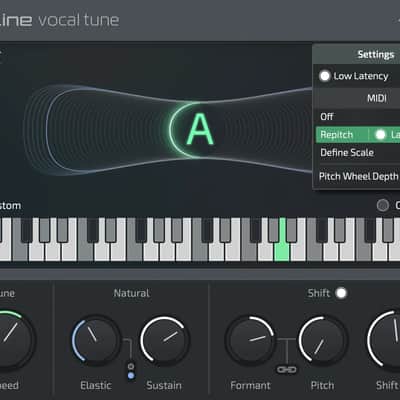Screen dimensions: 400x400
Task: Click the Elastic label
Action: [x=96, y=385]
